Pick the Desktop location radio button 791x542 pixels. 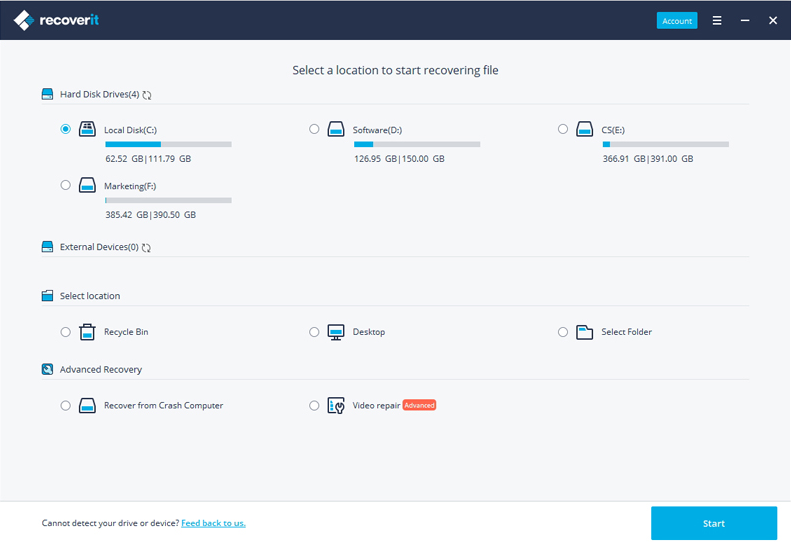point(314,332)
